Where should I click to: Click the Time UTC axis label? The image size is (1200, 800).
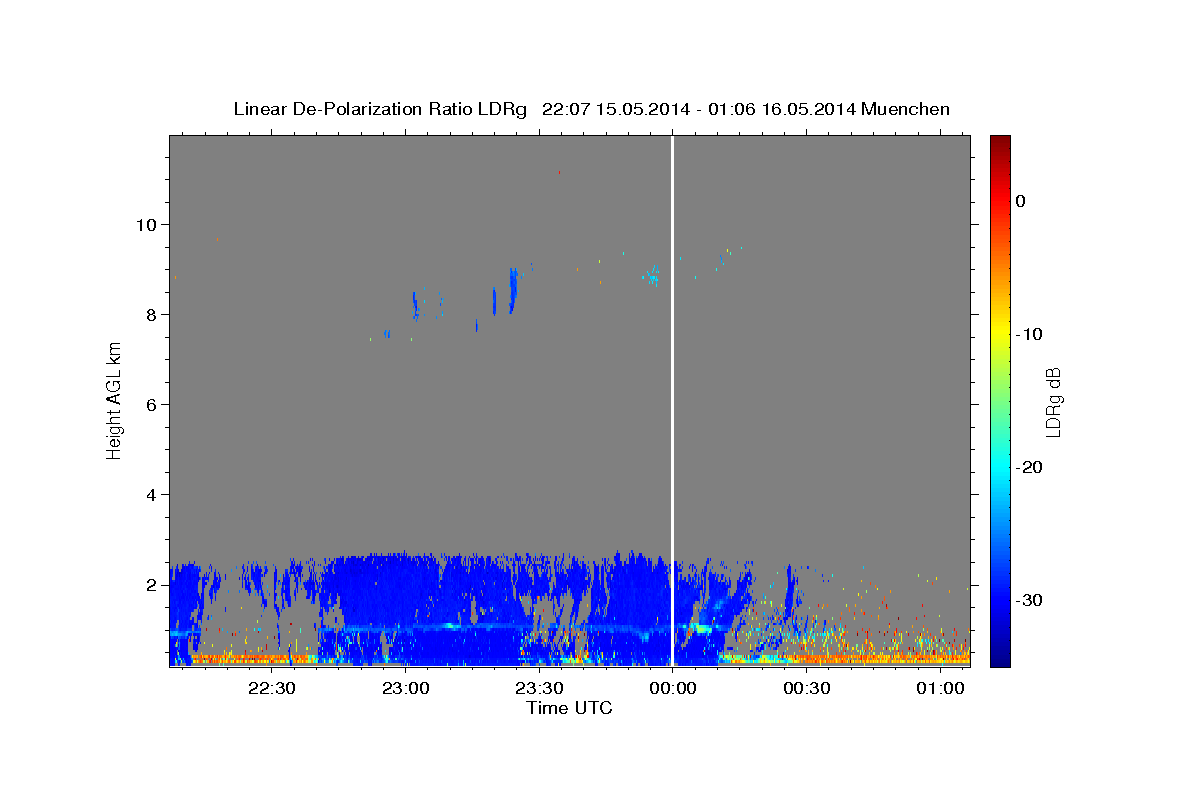point(570,708)
